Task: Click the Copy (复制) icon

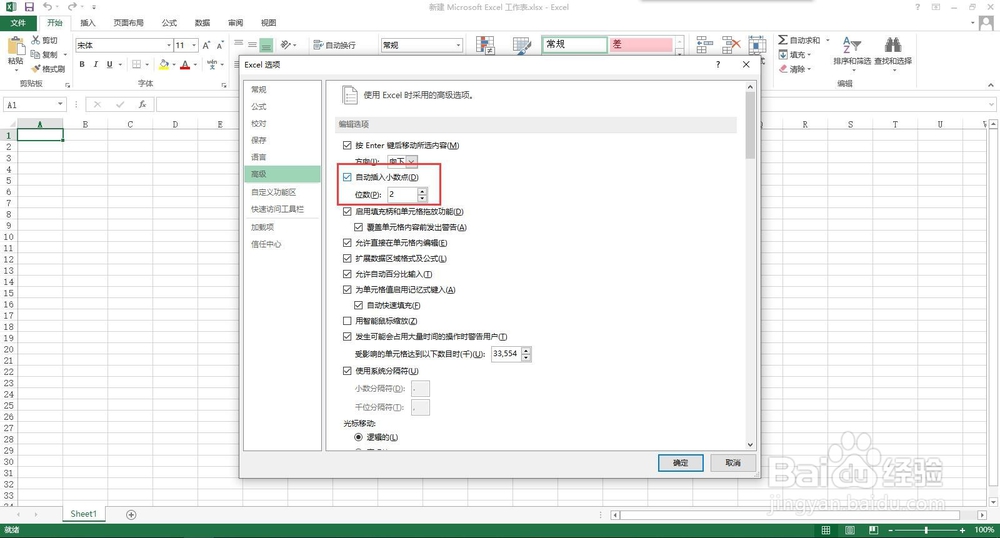Action: [36, 55]
